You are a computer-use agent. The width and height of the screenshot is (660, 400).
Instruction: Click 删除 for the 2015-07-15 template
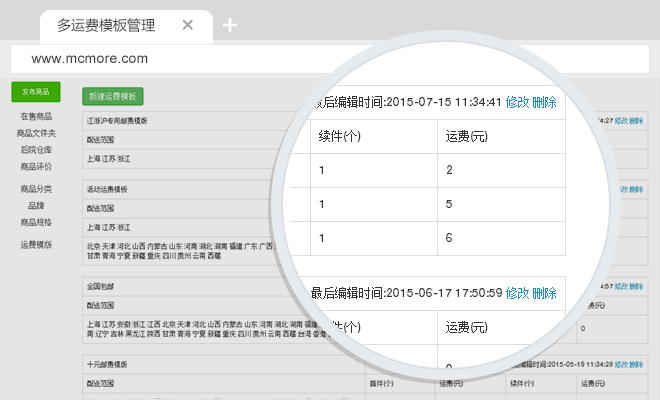tap(544, 101)
